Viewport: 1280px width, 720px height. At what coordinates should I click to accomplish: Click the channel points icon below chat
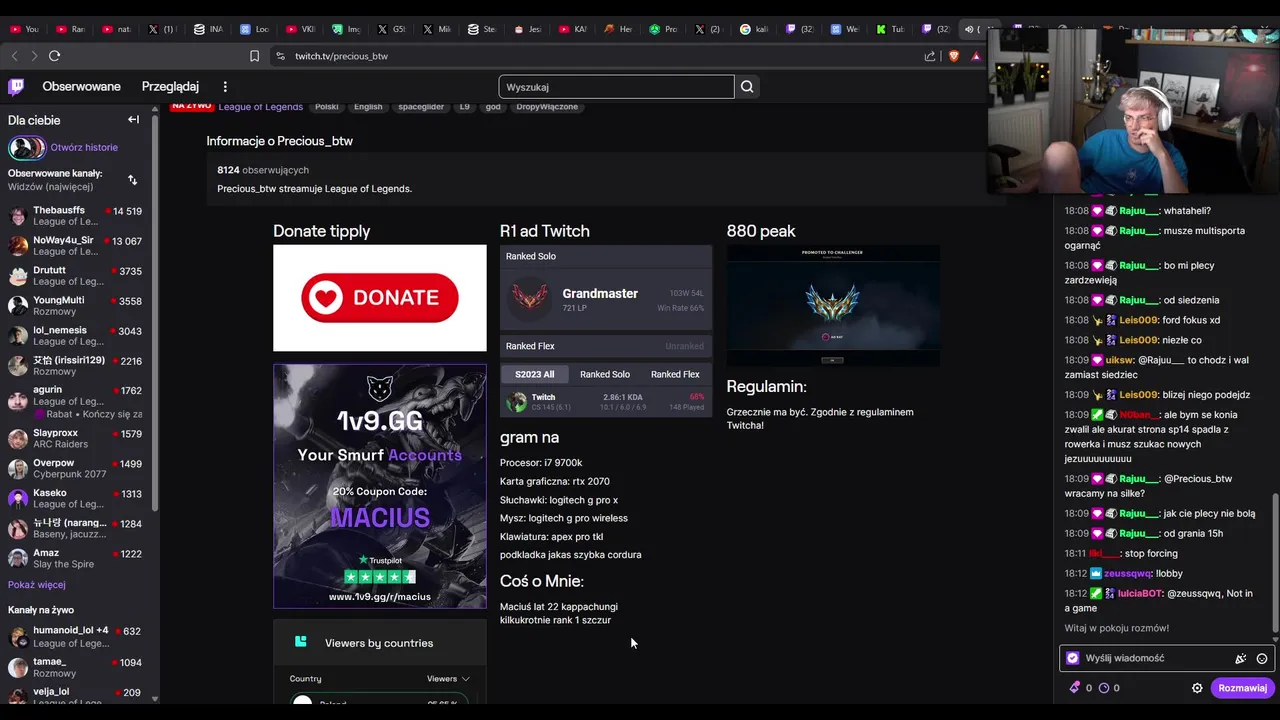point(1075,688)
